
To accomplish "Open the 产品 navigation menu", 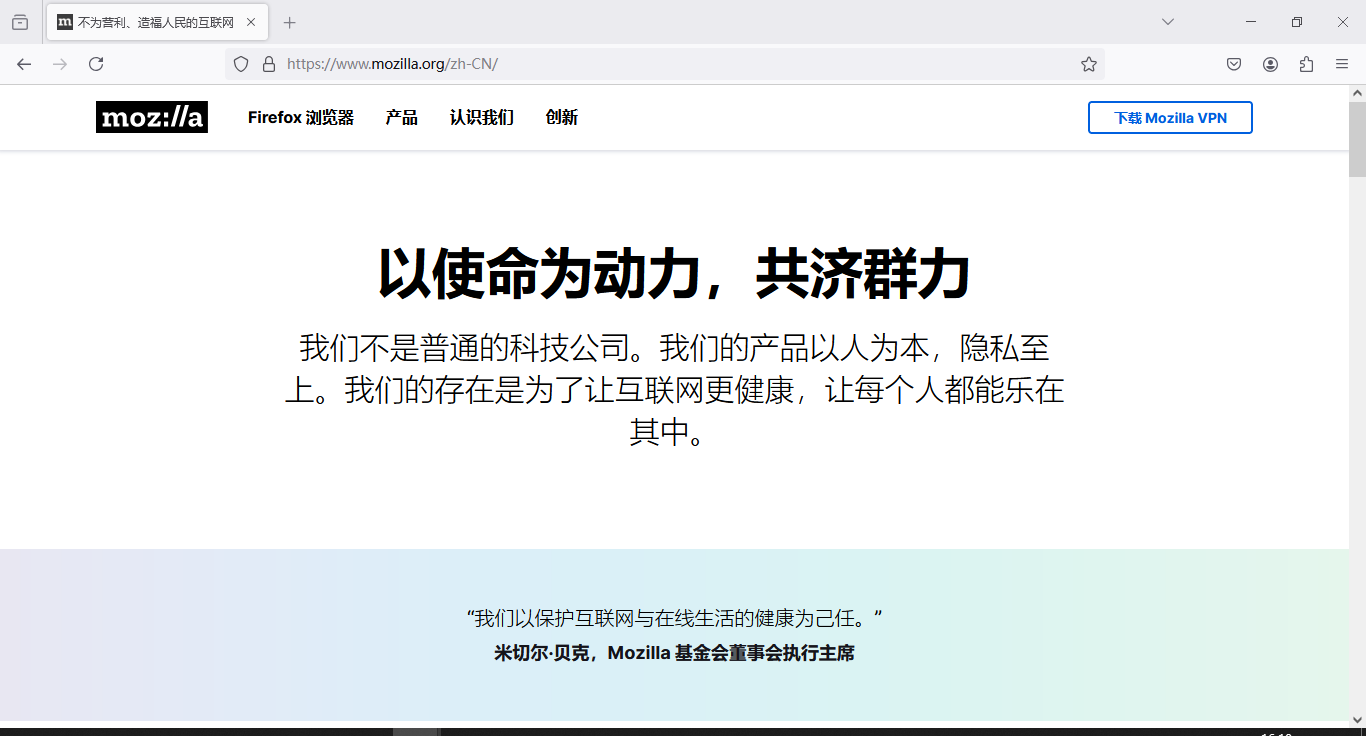I will (402, 118).
